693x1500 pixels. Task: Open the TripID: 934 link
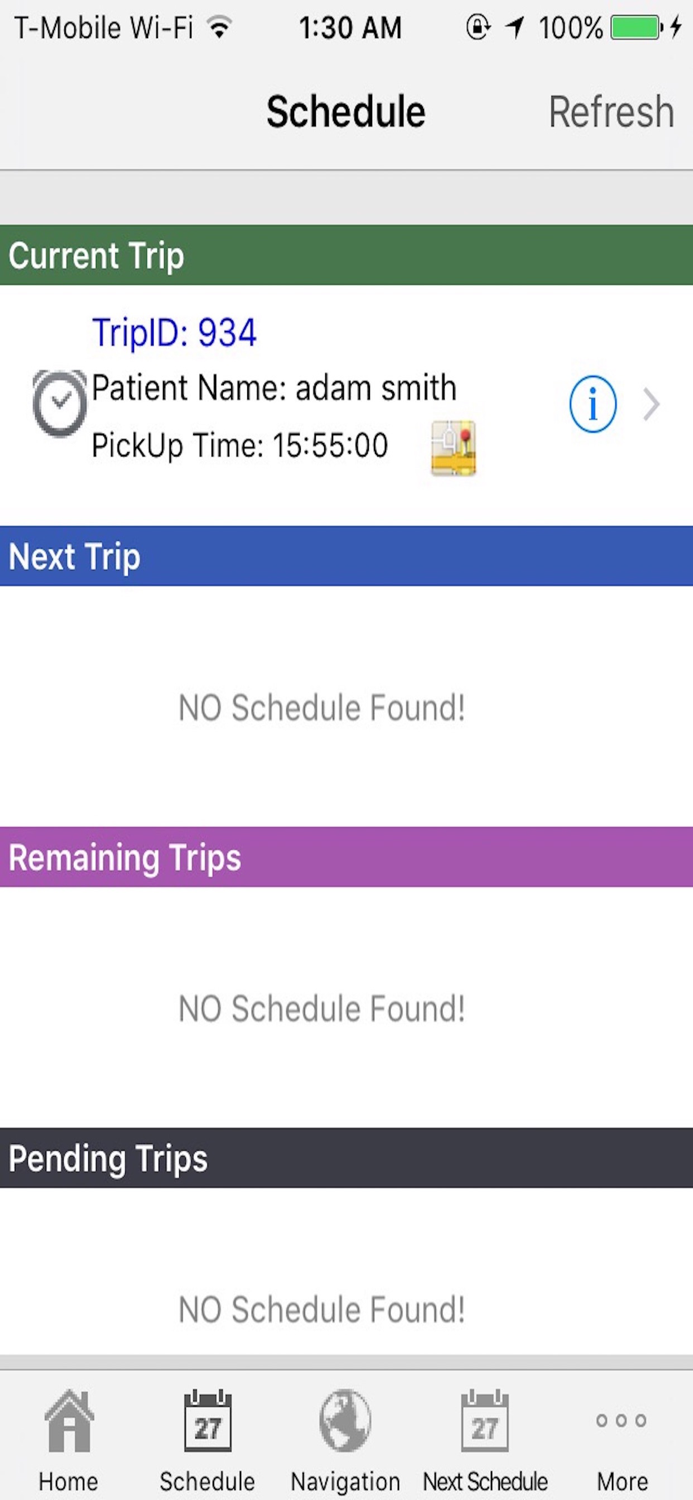click(175, 332)
